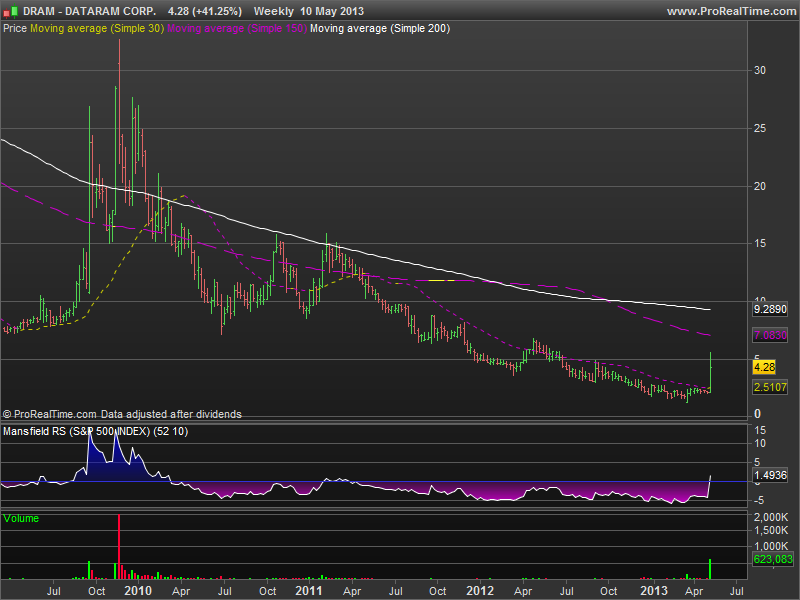Open the www.ProRealTime.com link
The image size is (800, 600).
[x=729, y=11]
